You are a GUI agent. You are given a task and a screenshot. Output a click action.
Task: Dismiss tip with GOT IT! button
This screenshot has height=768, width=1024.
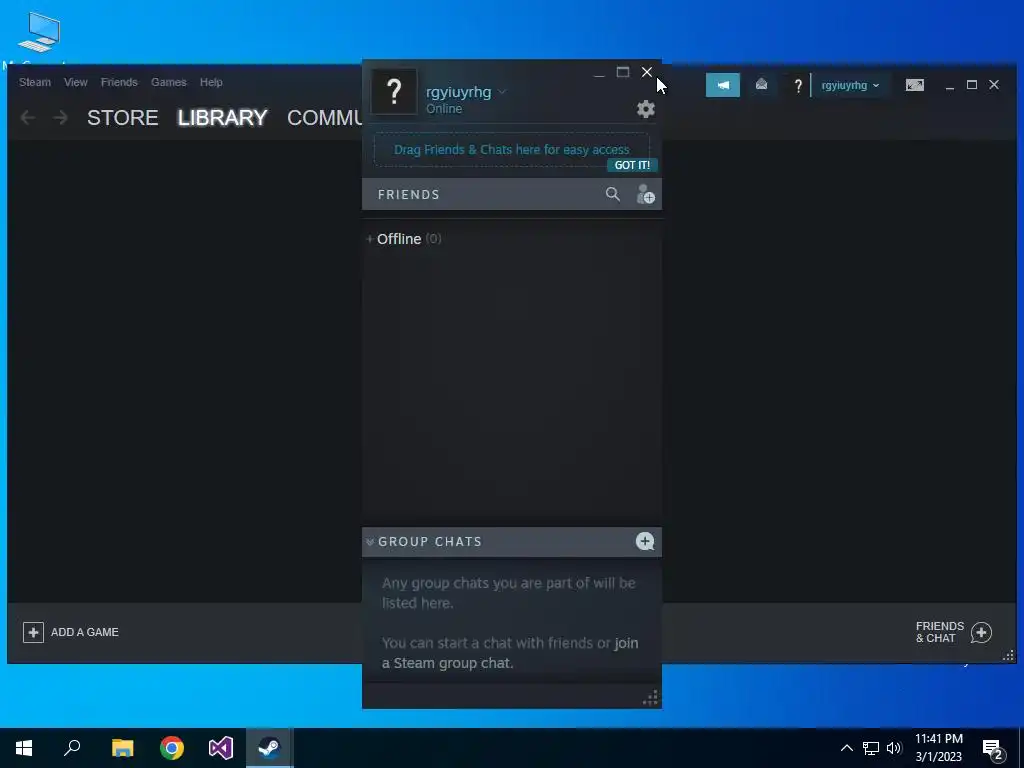(x=632, y=165)
